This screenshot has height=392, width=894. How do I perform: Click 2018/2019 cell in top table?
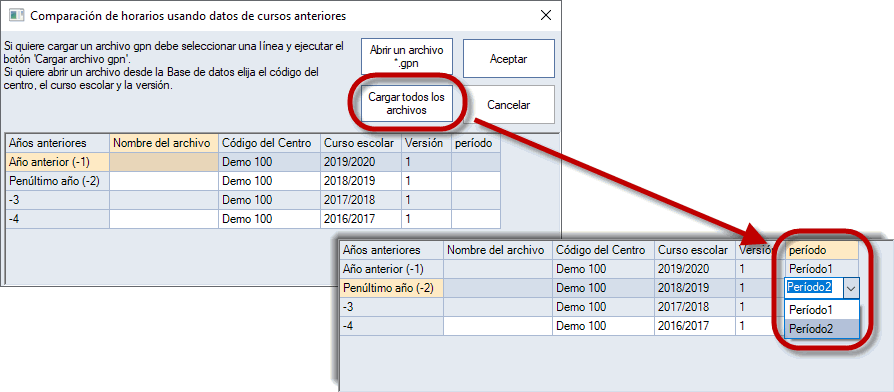coord(361,181)
